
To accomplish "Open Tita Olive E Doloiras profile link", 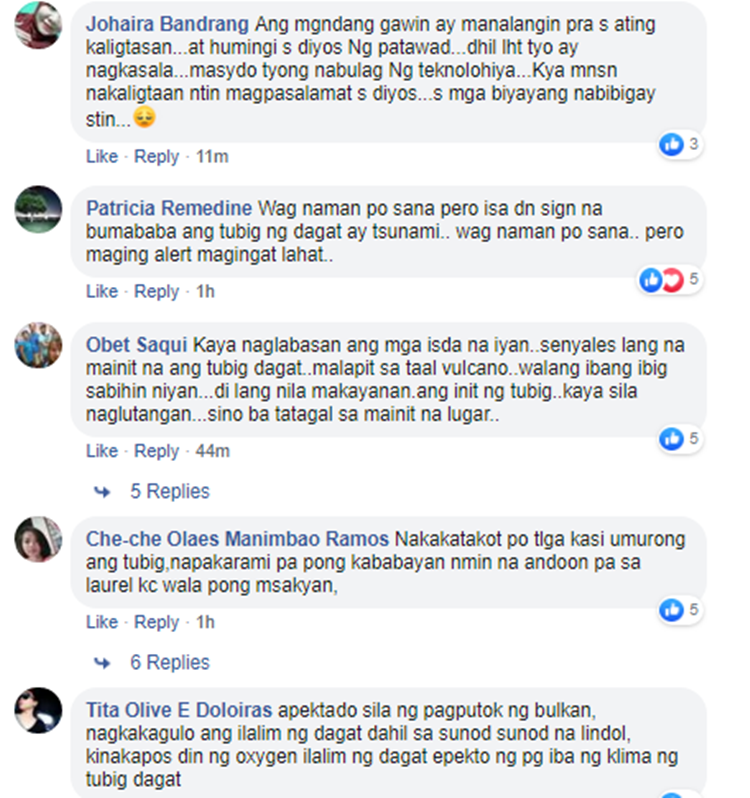I will (179, 710).
